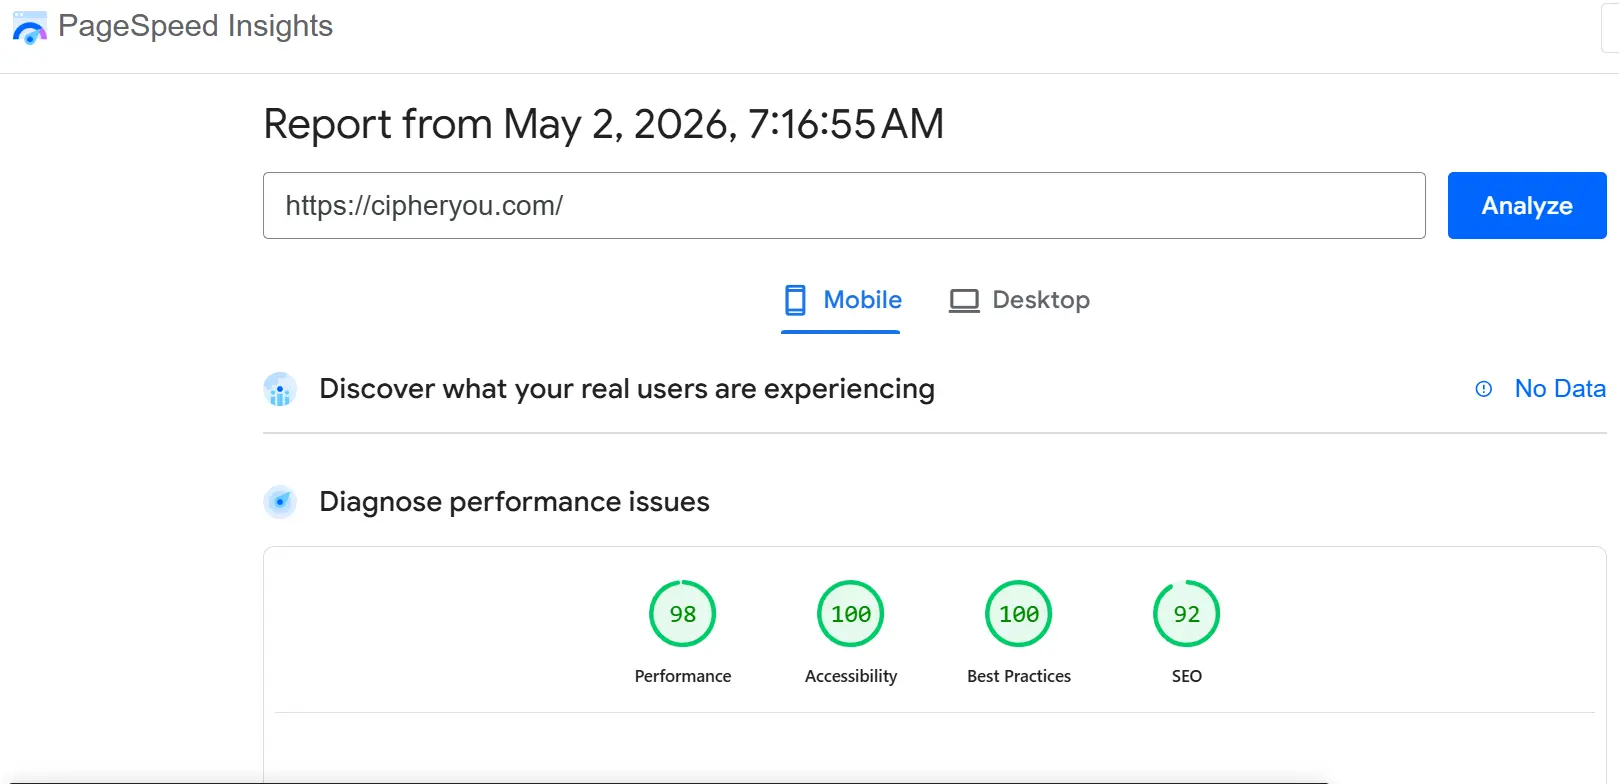Click the Performance label
1619x784 pixels.
click(683, 676)
